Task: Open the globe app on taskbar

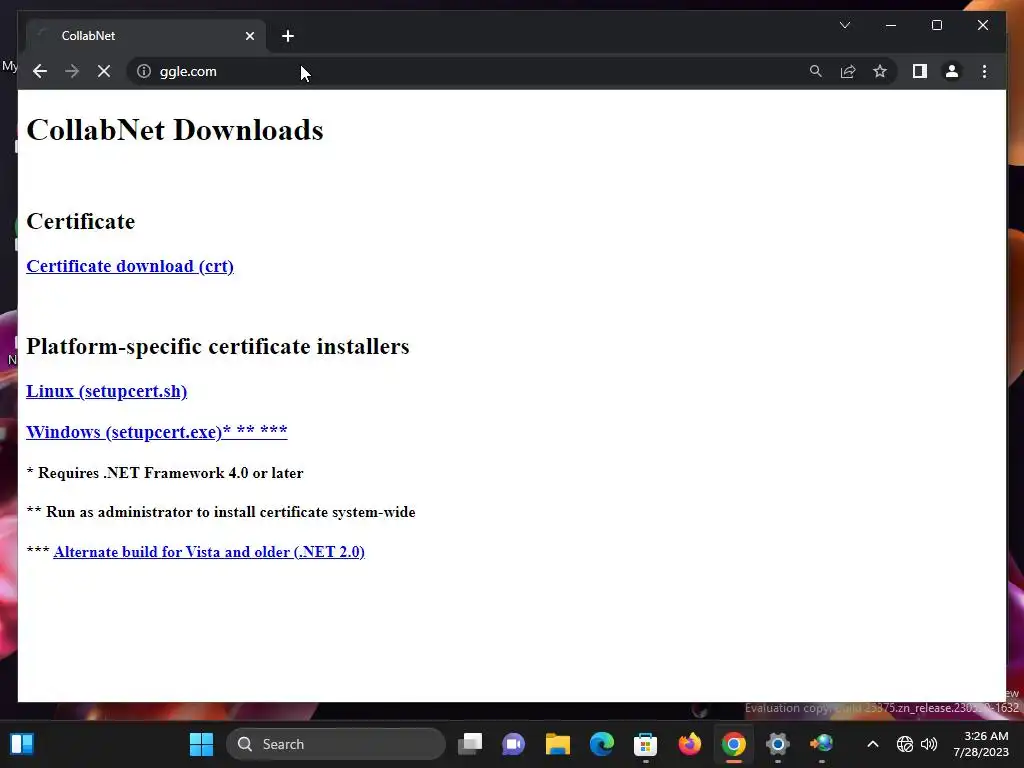Action: click(822, 744)
